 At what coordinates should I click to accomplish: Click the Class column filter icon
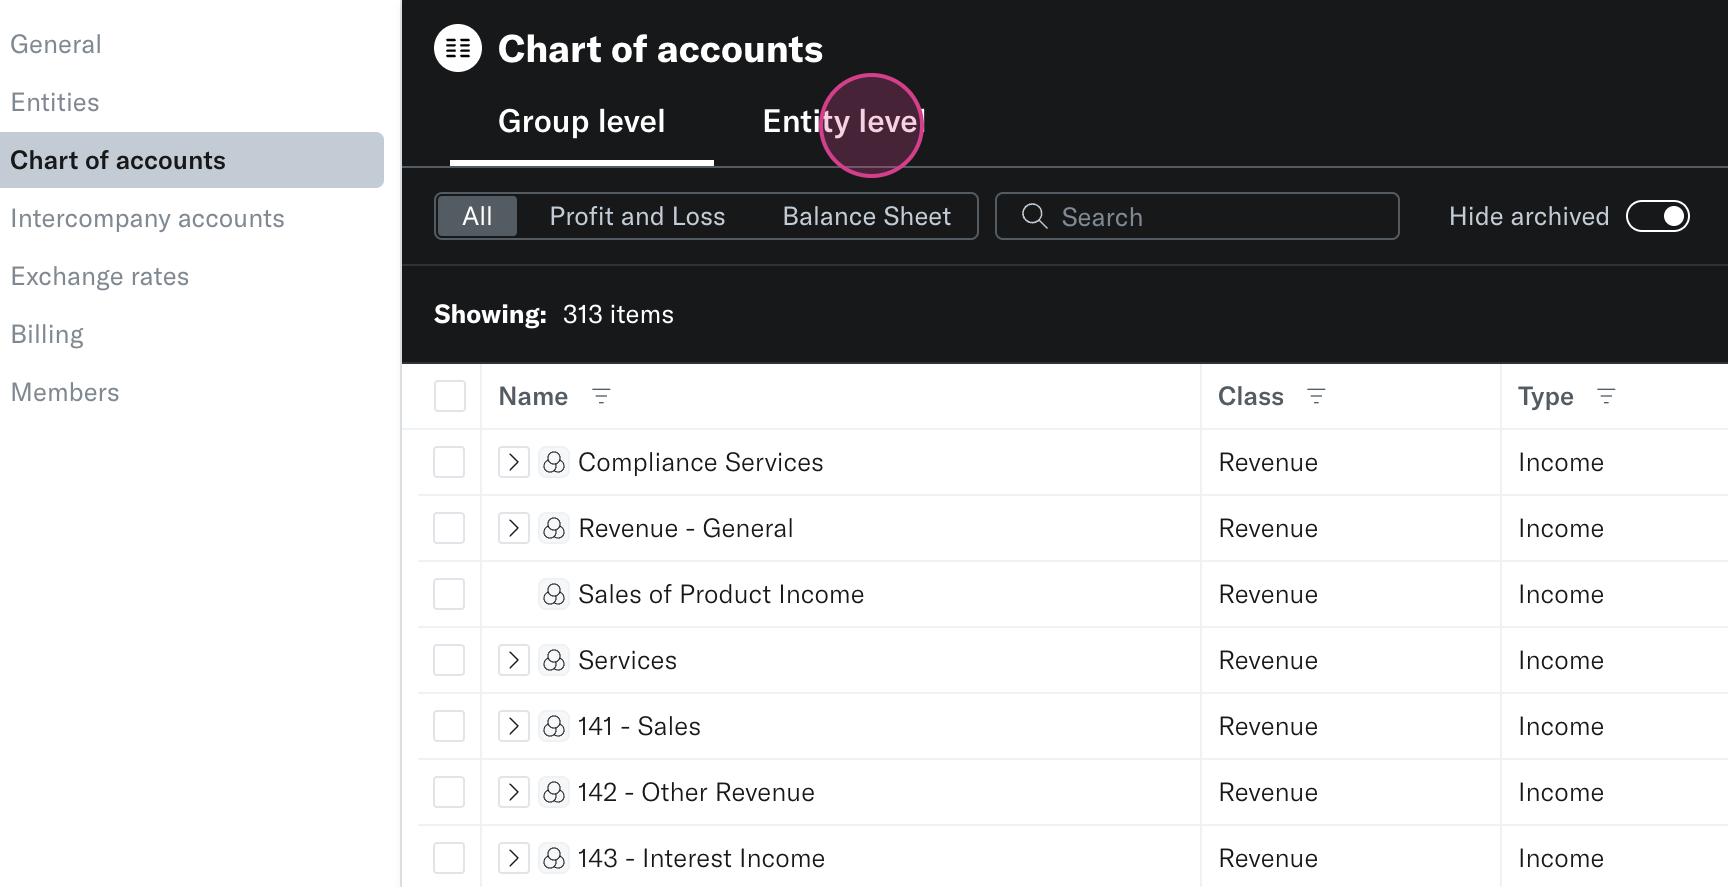pyautogui.click(x=1316, y=396)
